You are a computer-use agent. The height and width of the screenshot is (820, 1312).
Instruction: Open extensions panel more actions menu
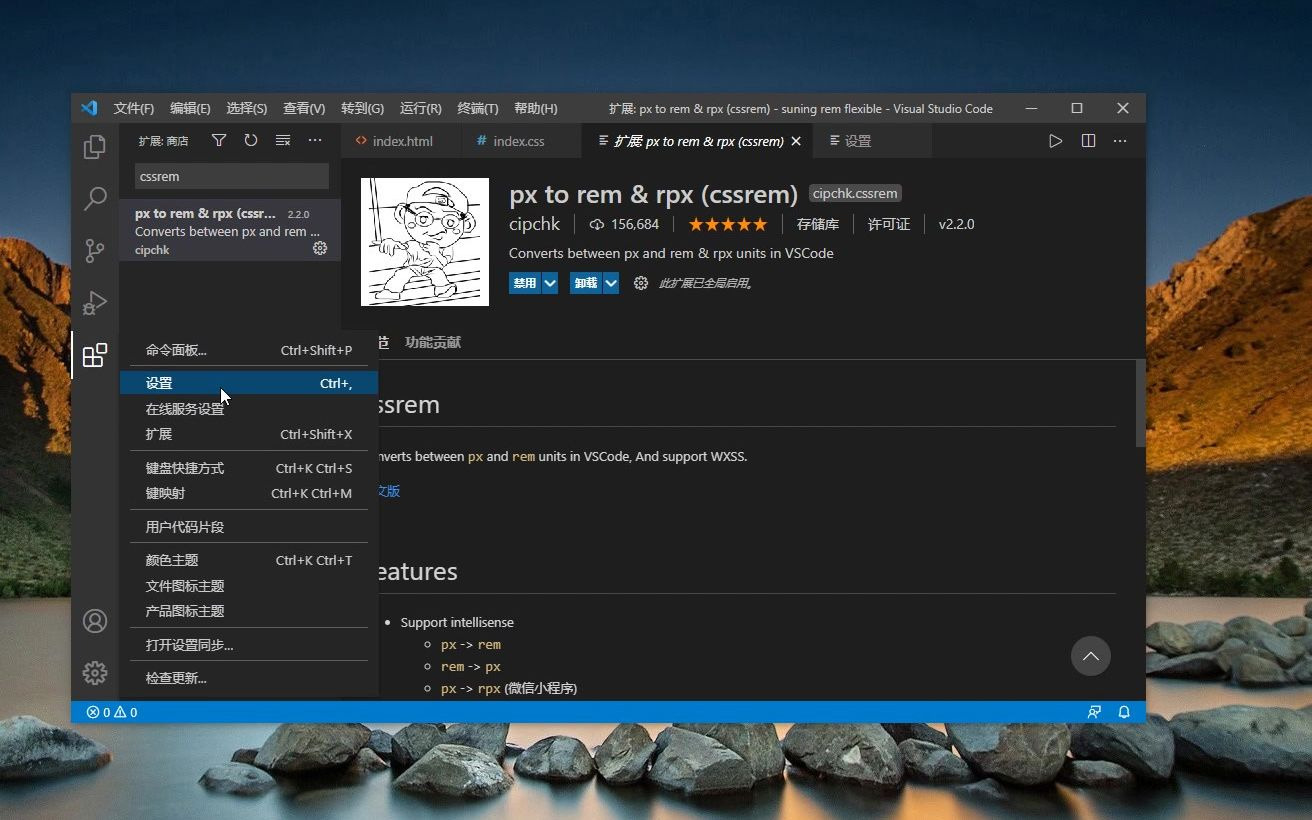tap(315, 141)
